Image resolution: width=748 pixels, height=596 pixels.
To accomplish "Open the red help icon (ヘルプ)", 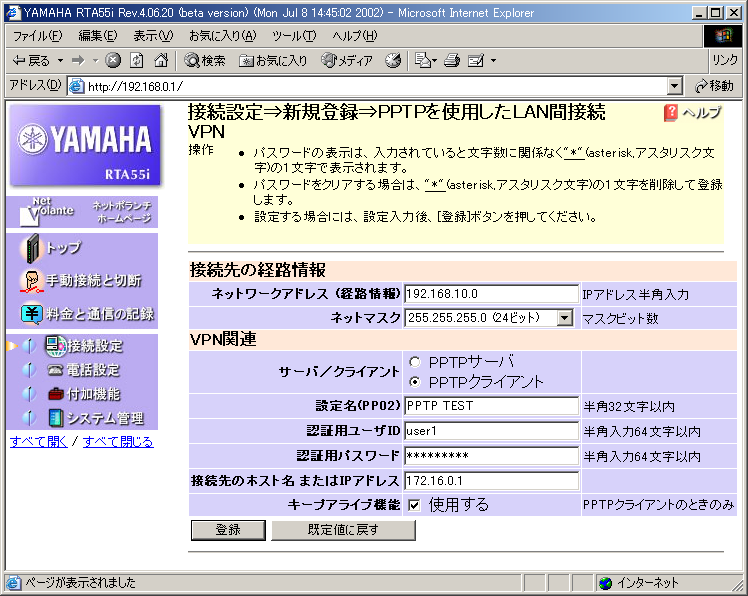I will [x=671, y=112].
